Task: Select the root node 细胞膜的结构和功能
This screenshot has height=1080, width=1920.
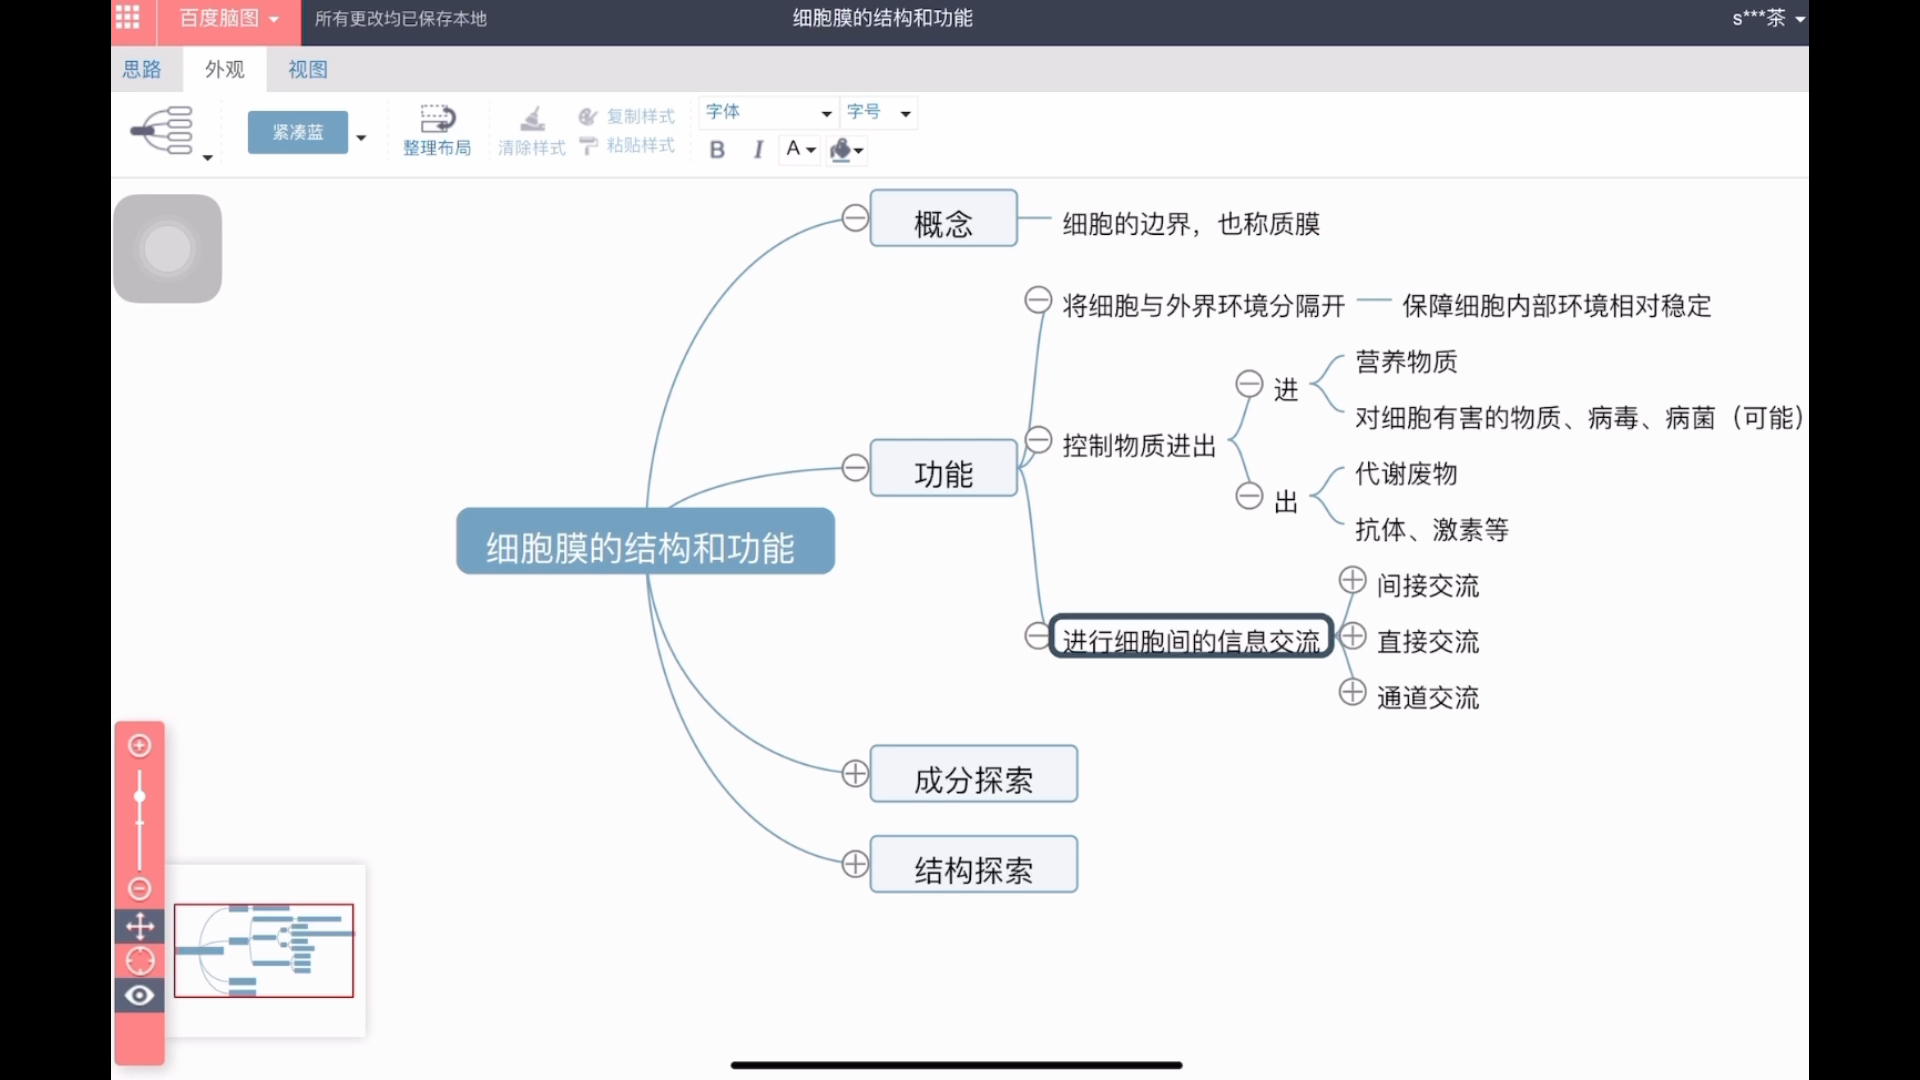Action: click(x=645, y=541)
